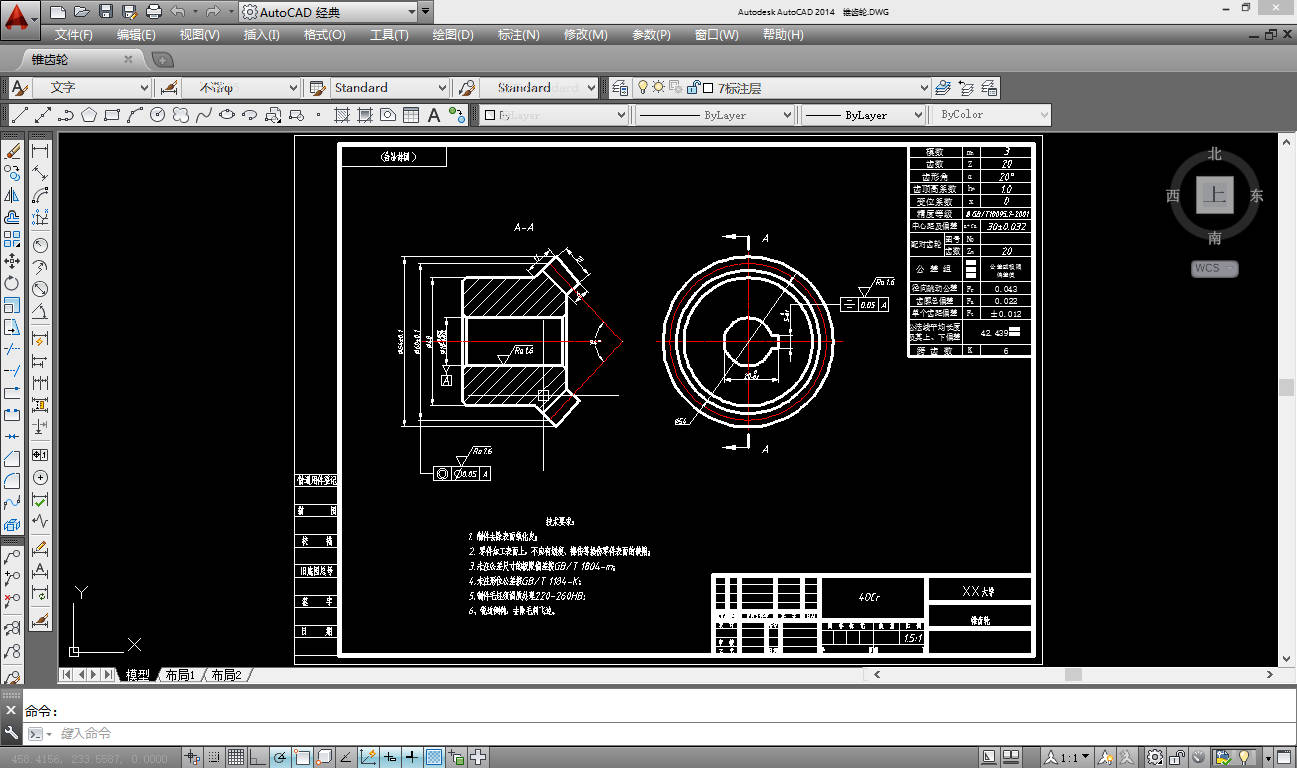Click the Make Object's Layer Current icon

[945, 88]
